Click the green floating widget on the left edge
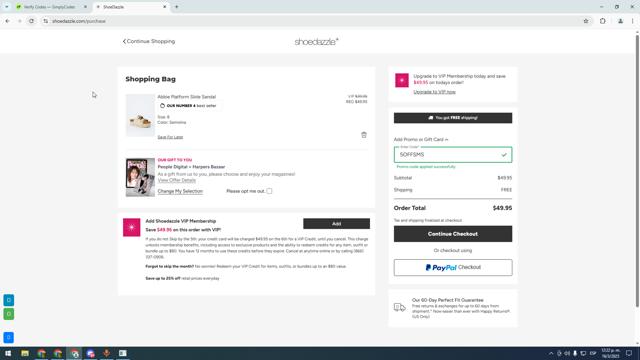This screenshot has width=640, height=360. point(9,314)
